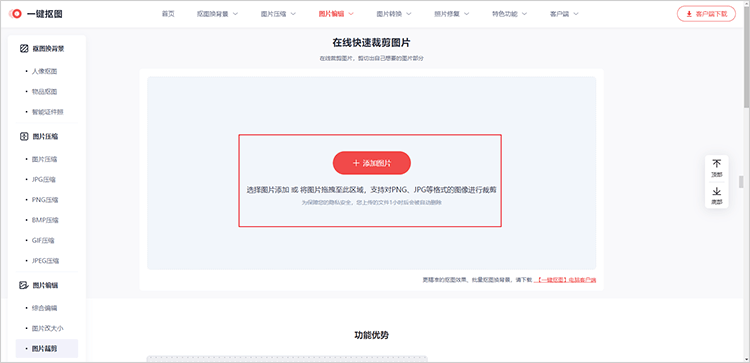Jump to page bottom with 底部 arrow icon

point(717,191)
